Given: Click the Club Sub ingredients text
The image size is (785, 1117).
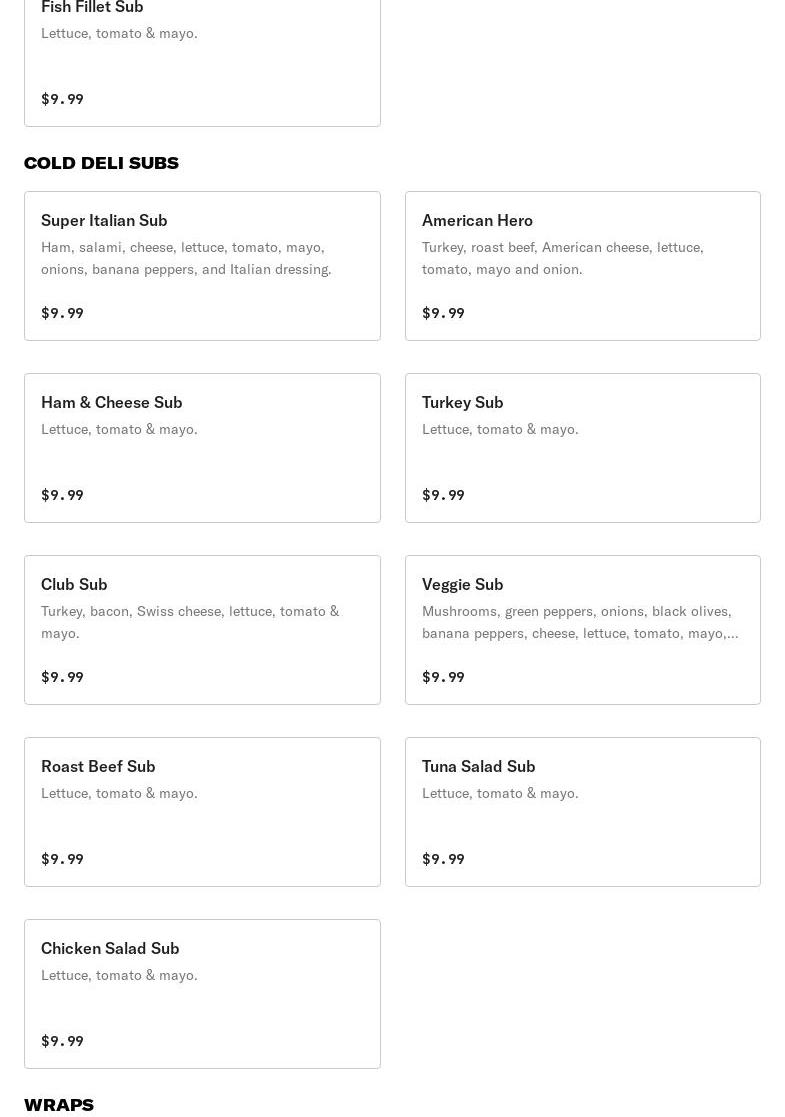Looking at the screenshot, I should [190, 622].
